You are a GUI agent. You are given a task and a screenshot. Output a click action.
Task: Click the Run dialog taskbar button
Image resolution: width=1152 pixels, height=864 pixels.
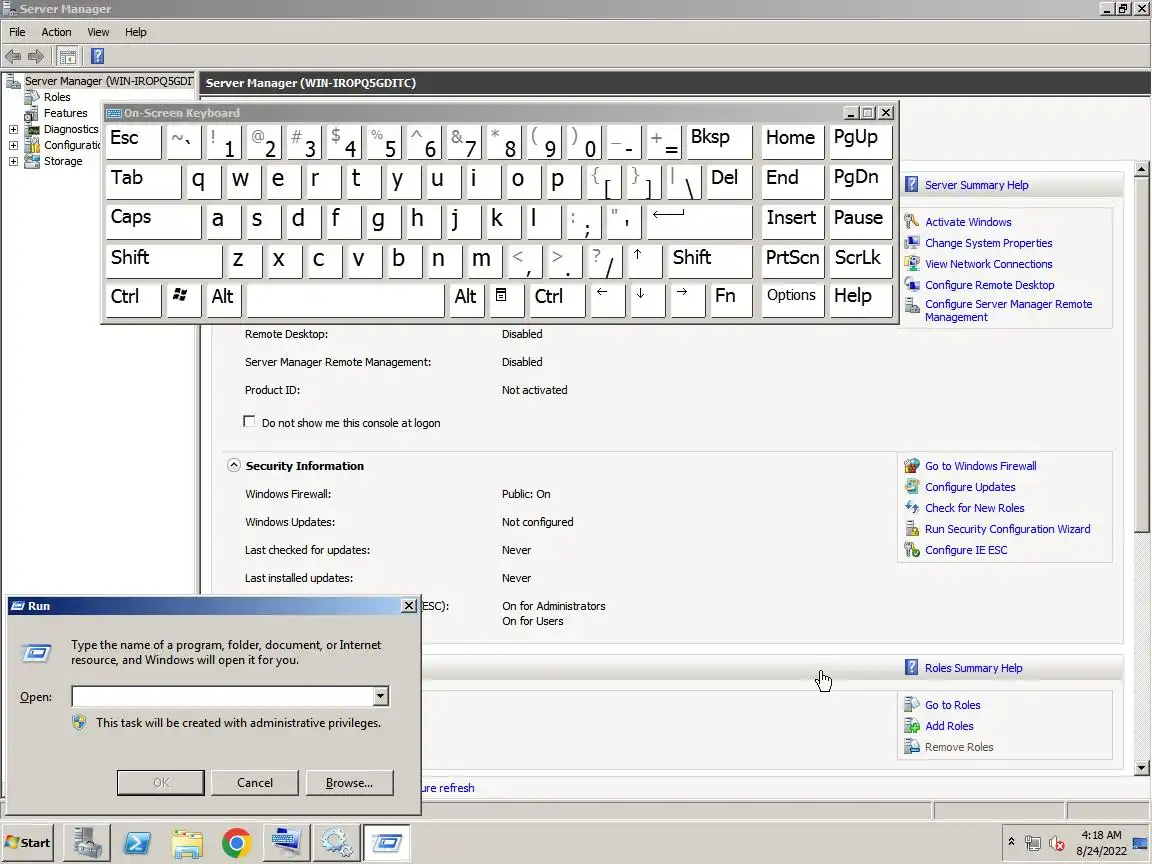pyautogui.click(x=386, y=842)
